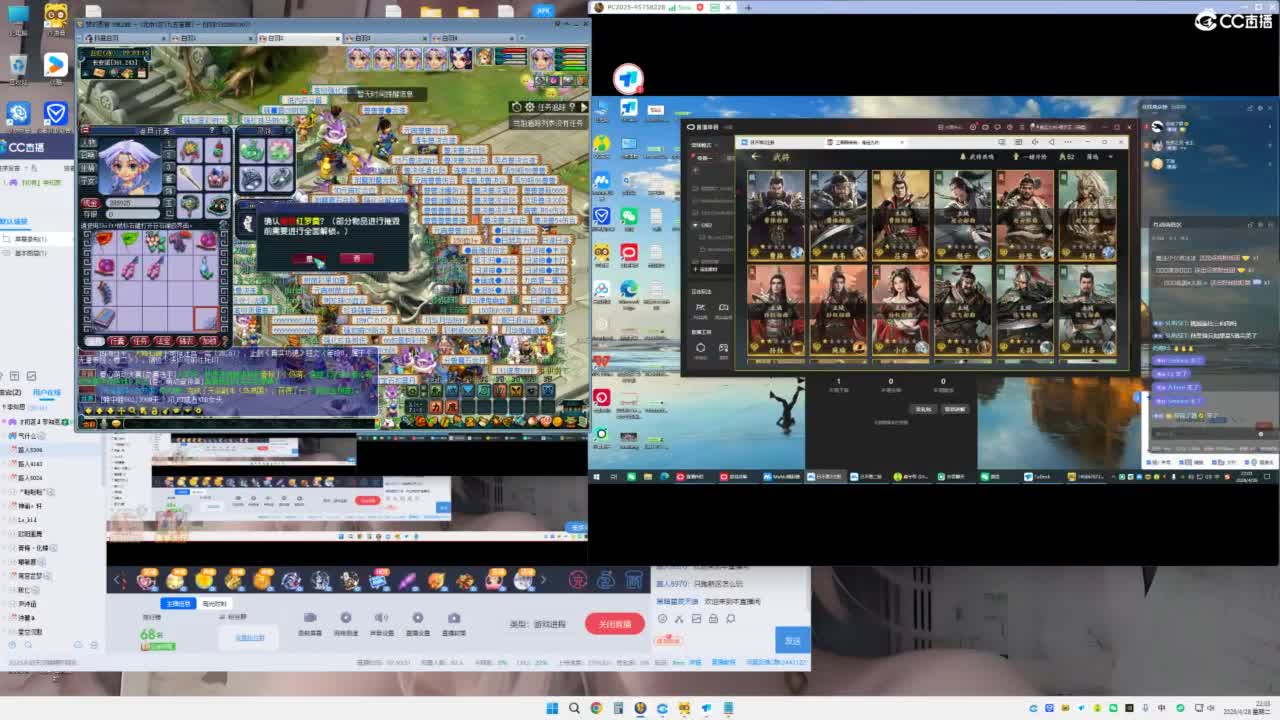Launch Chrome from the Windows taskbar
Screen dimensions: 1280x720
pos(596,709)
